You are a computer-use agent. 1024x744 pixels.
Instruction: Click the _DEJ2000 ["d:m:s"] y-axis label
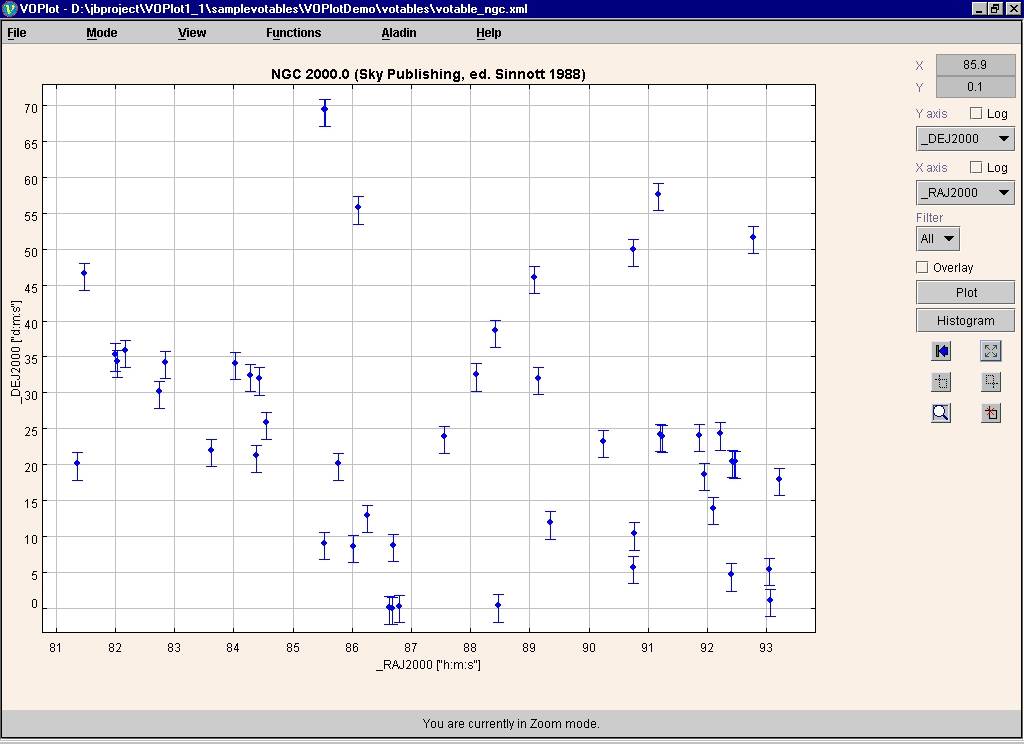click(16, 352)
